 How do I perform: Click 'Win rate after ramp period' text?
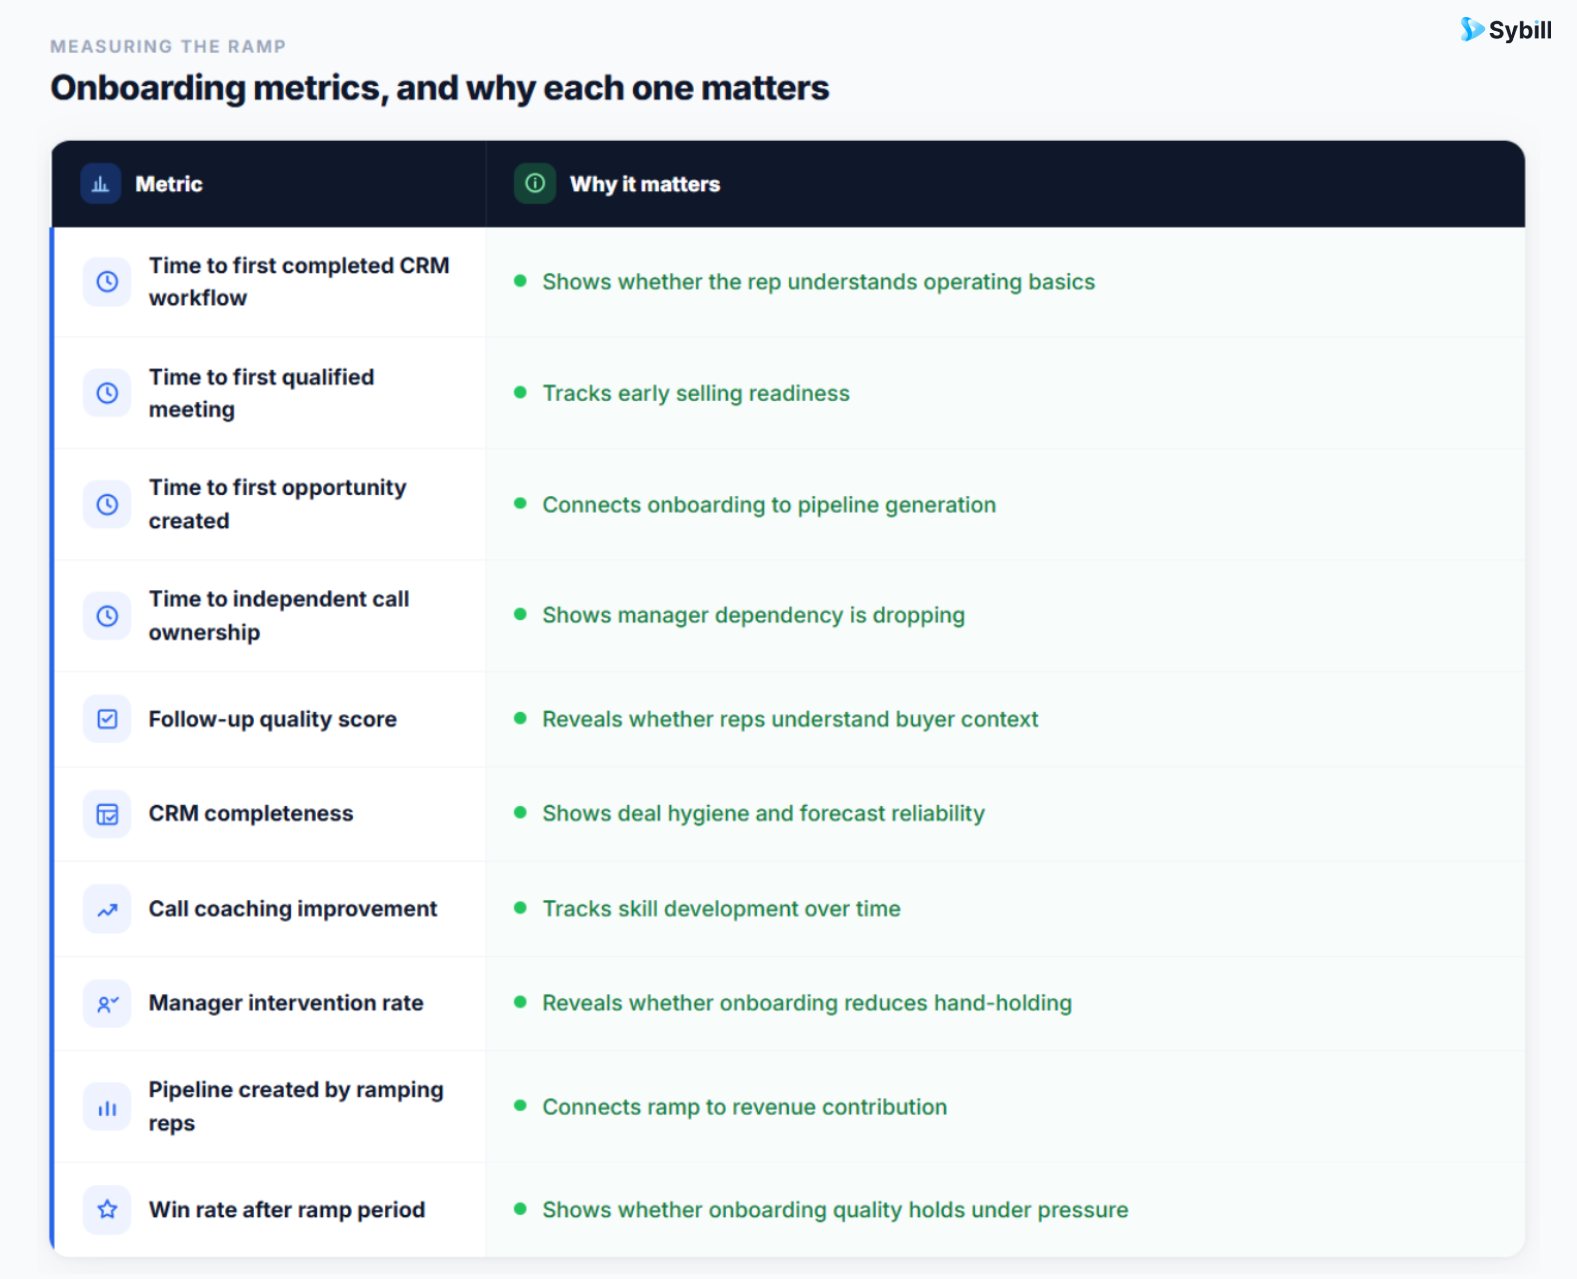tap(287, 1210)
